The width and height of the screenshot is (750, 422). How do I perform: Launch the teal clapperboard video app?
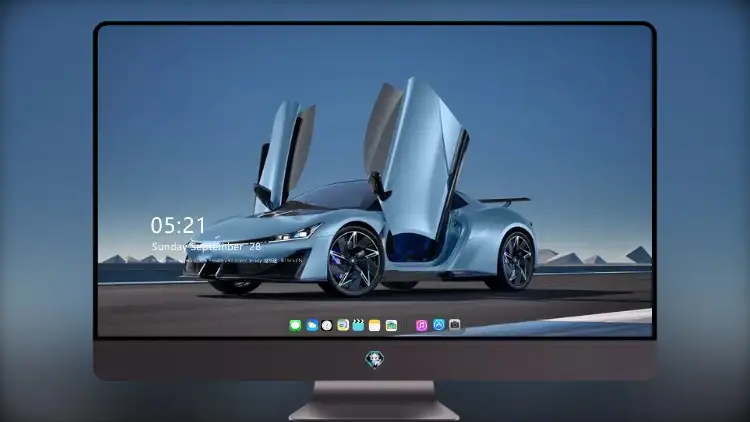tap(358, 325)
